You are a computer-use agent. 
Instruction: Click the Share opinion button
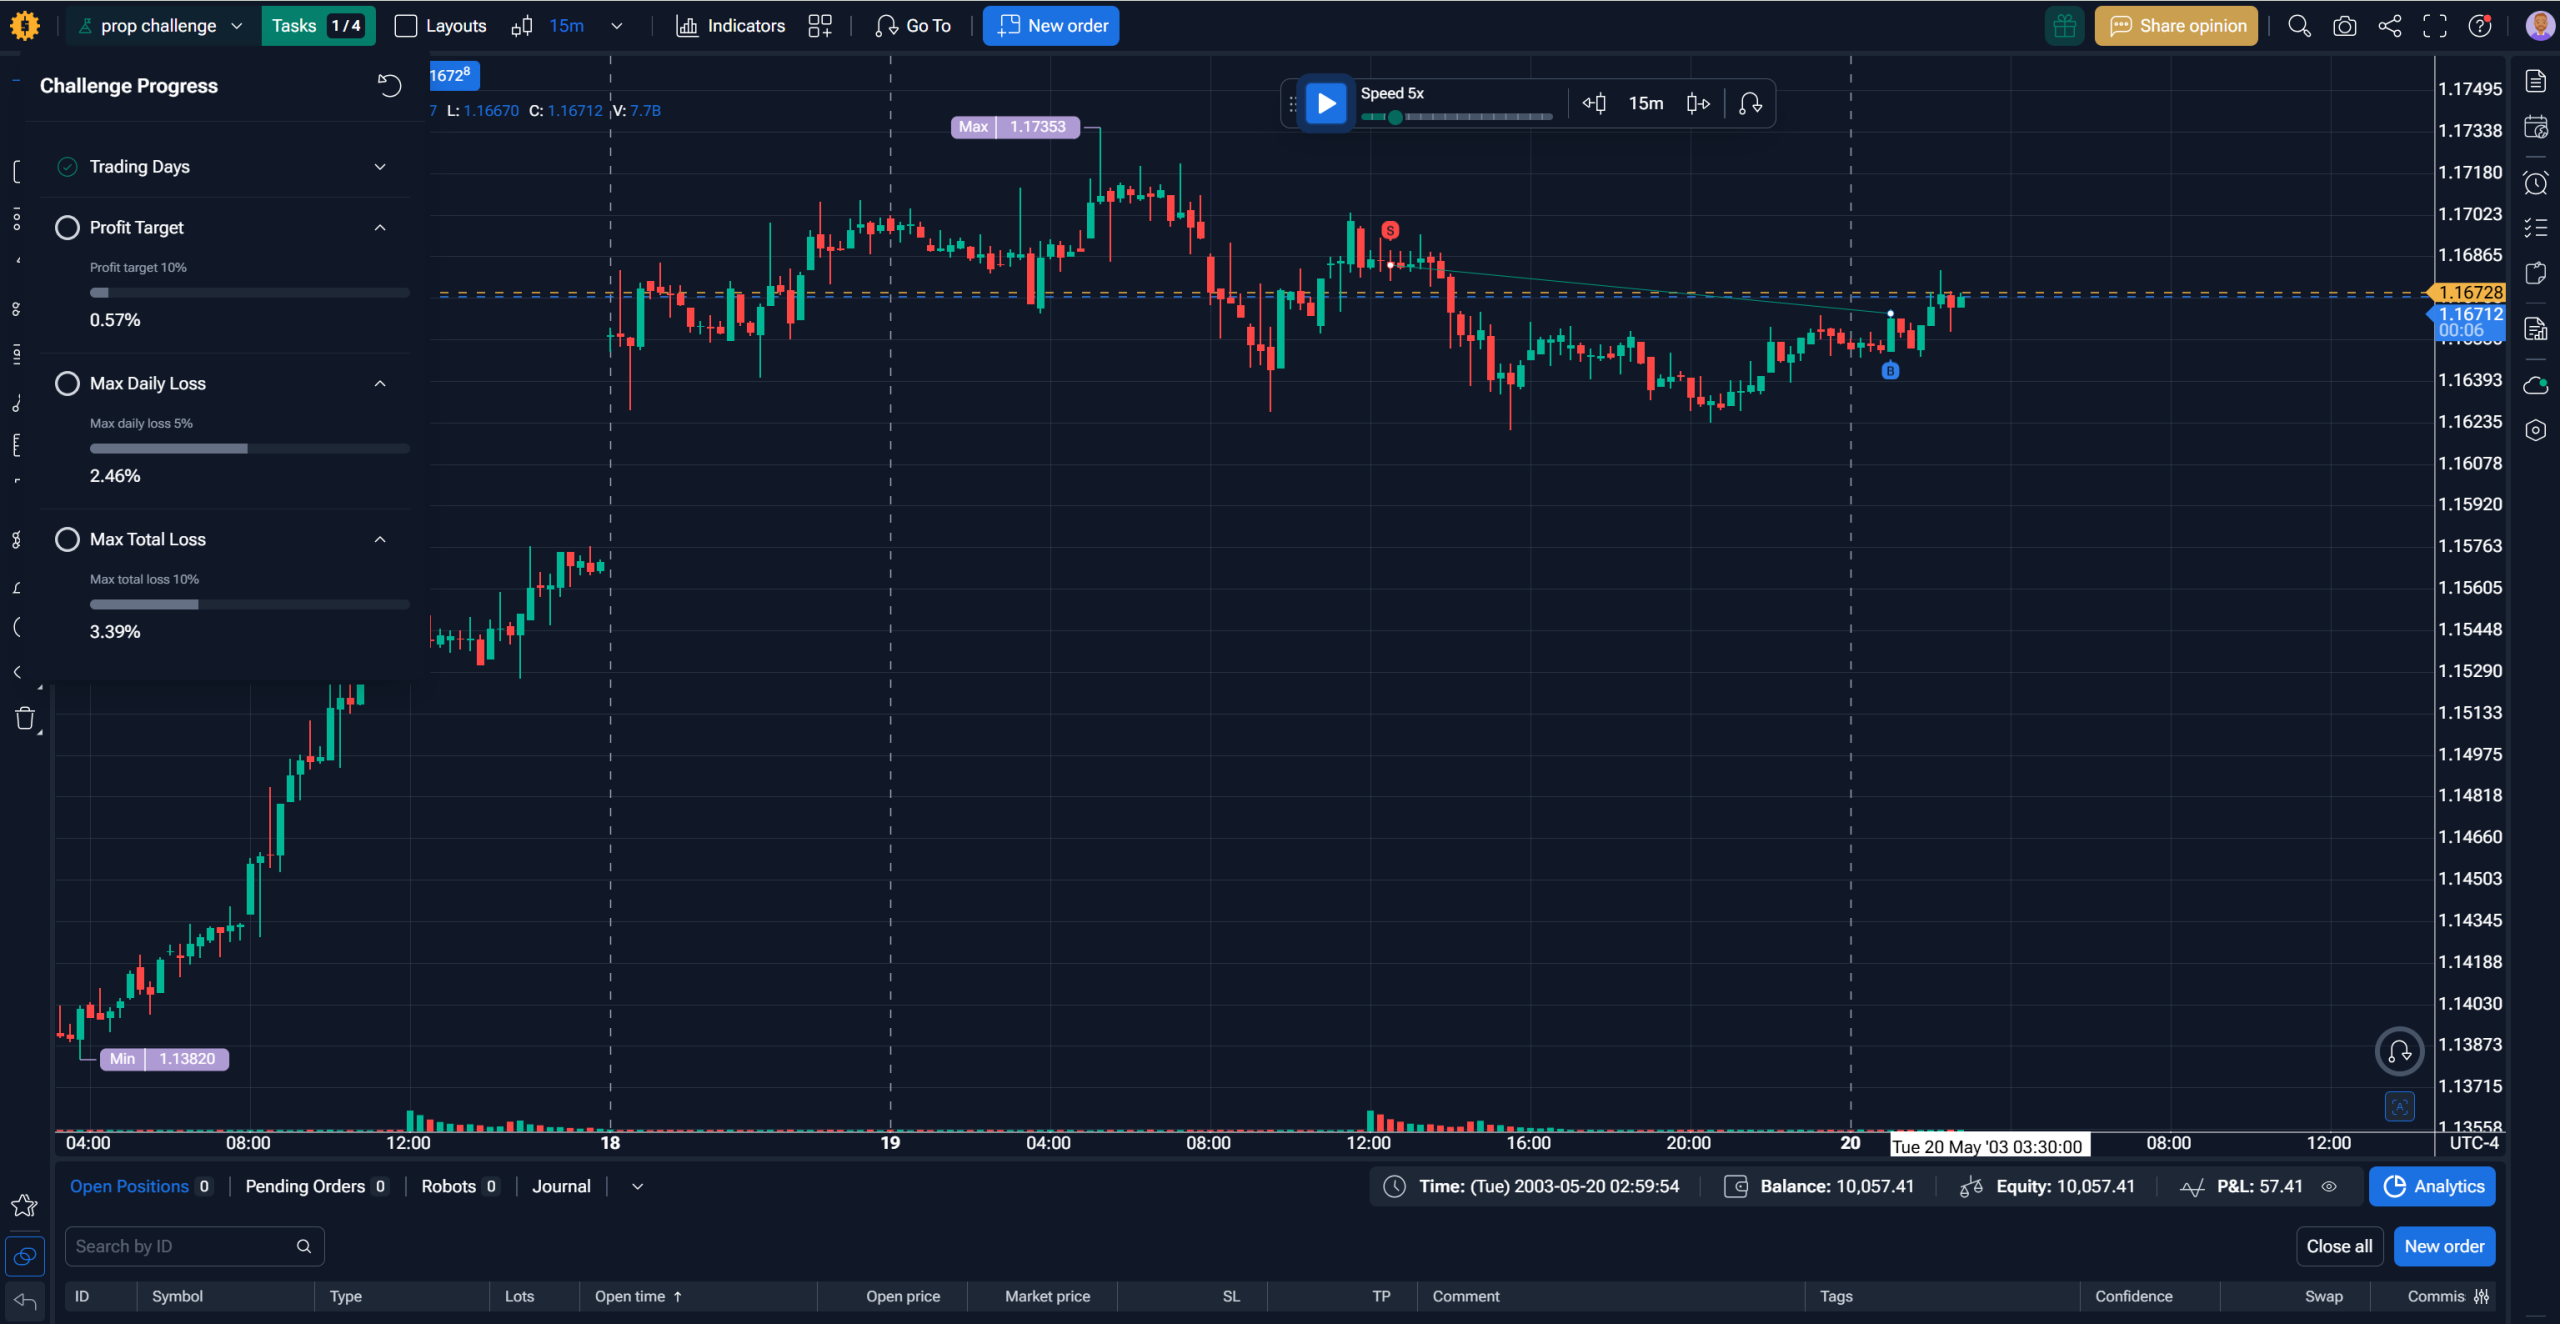[2176, 26]
